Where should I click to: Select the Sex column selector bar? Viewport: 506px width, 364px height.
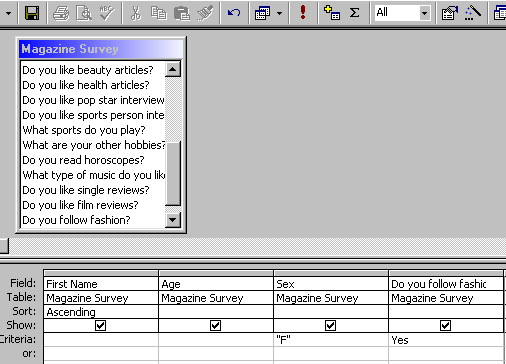331,273
